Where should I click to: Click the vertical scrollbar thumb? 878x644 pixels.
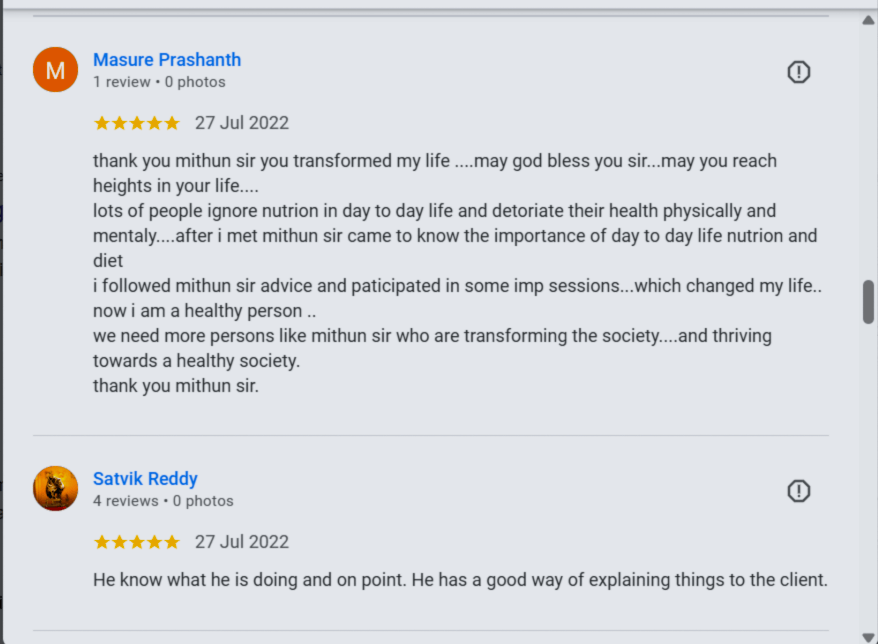click(x=868, y=302)
